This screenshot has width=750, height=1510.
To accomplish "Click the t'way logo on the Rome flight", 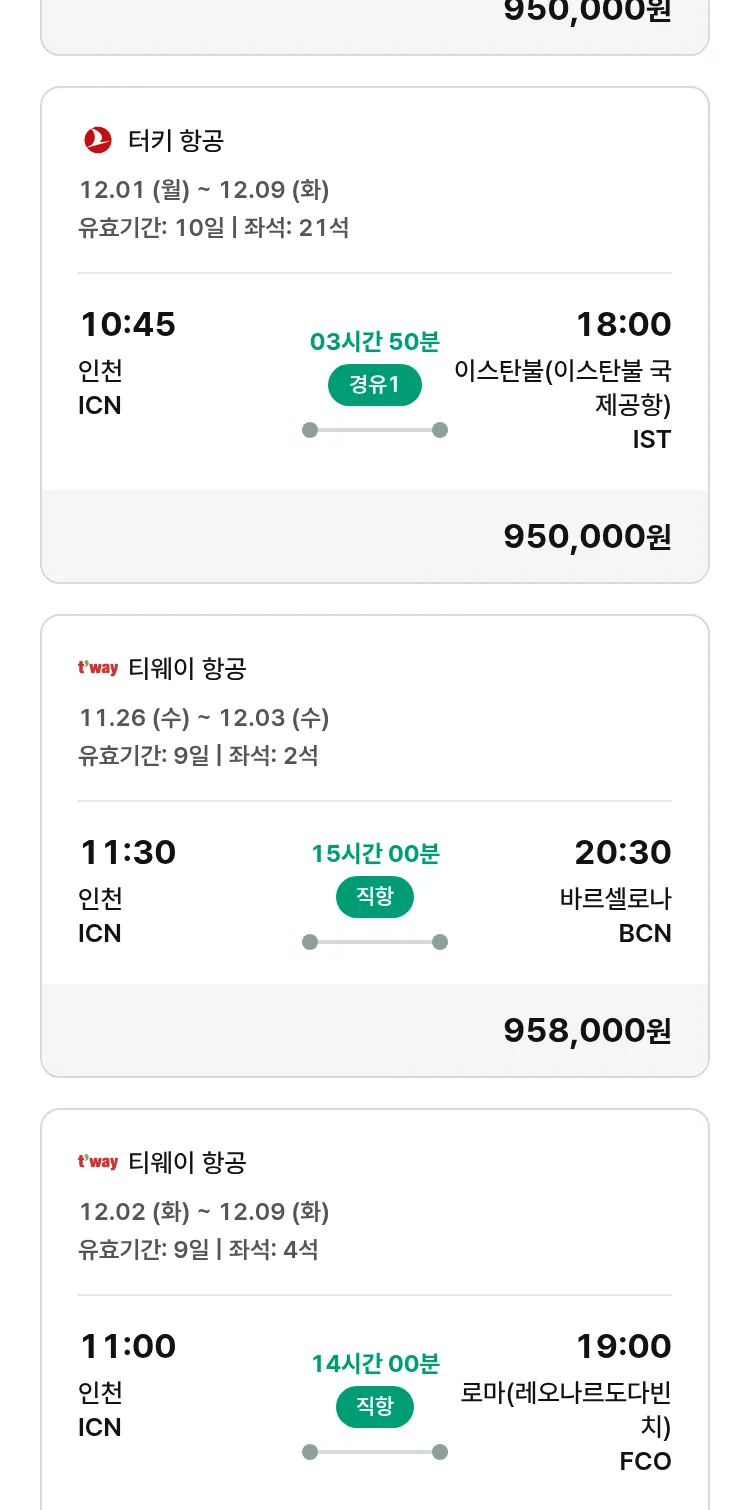I will coord(98,1162).
